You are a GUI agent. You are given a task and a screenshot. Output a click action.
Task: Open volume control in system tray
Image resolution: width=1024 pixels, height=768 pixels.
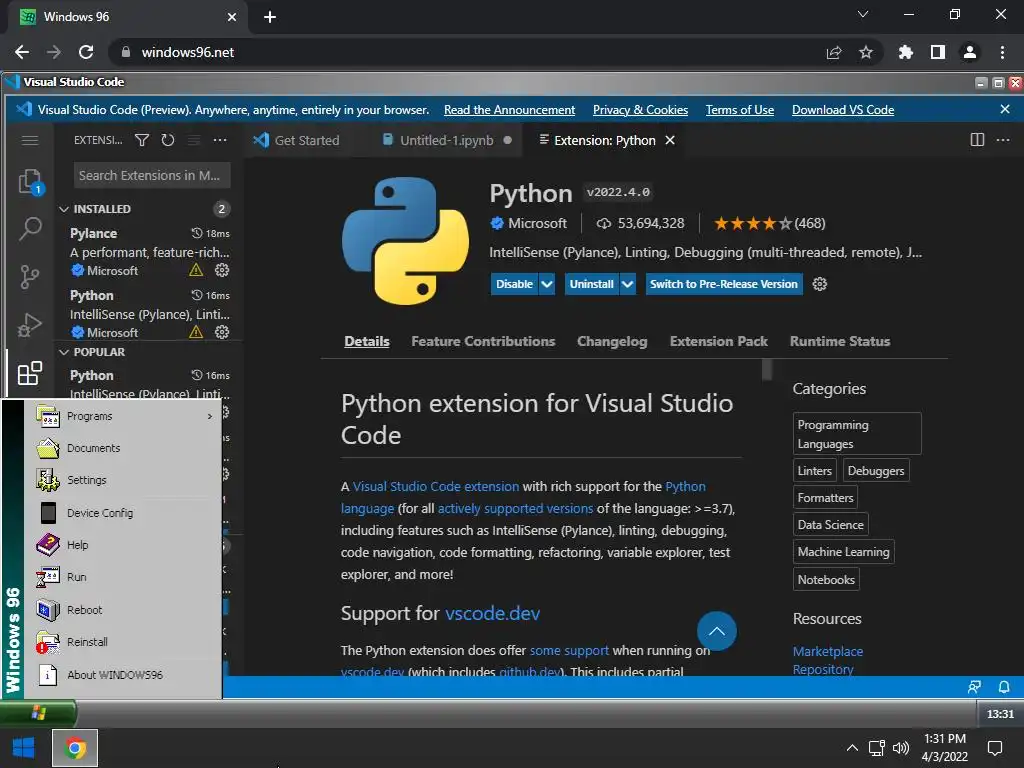901,748
